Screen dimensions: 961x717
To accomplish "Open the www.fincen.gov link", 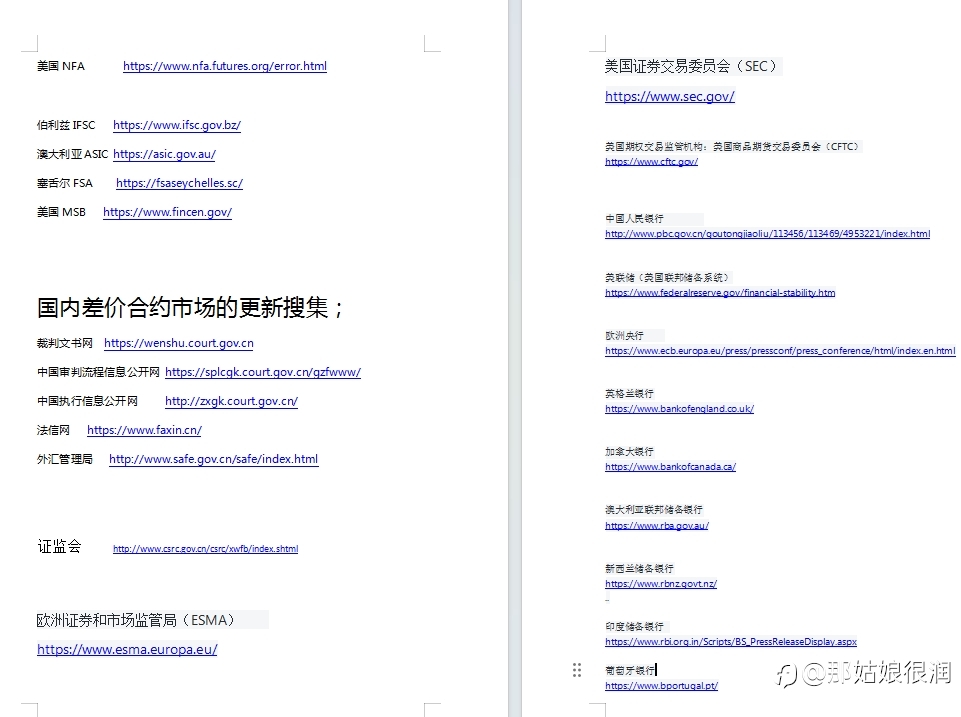I will [167, 212].
